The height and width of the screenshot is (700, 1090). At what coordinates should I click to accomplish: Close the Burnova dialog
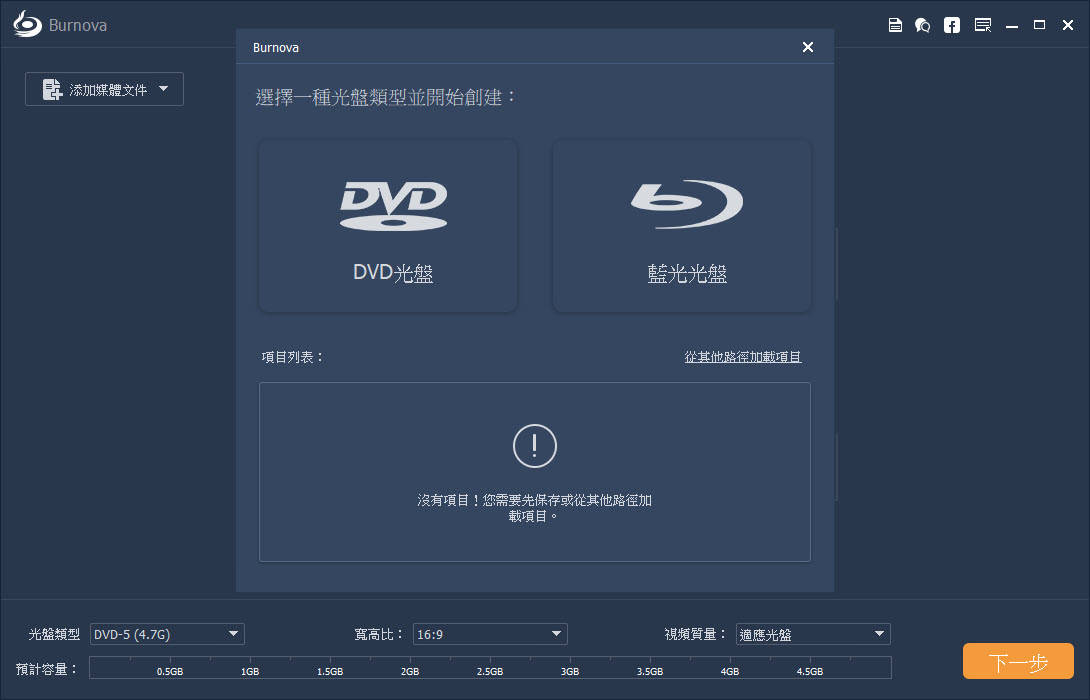[x=808, y=47]
